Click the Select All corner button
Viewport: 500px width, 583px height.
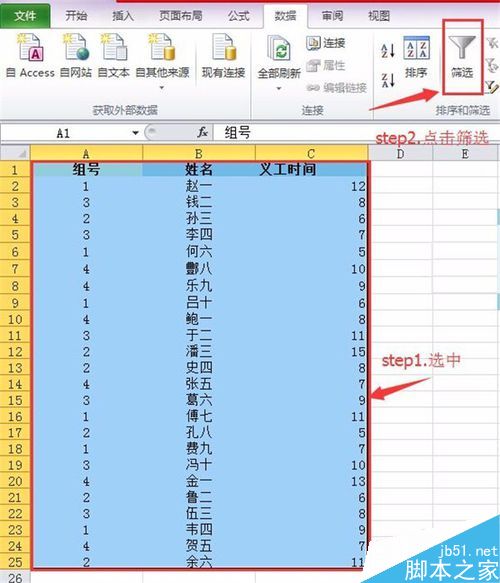[15, 153]
